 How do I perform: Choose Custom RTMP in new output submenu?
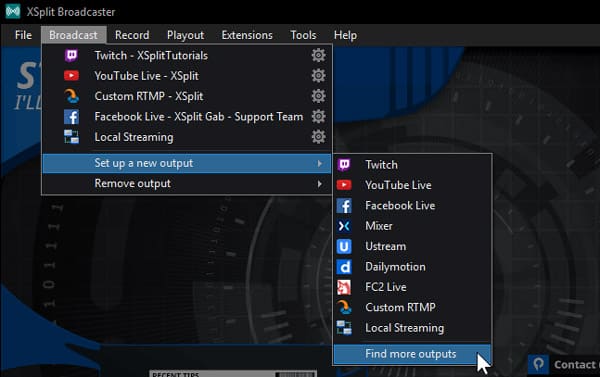tap(412, 307)
